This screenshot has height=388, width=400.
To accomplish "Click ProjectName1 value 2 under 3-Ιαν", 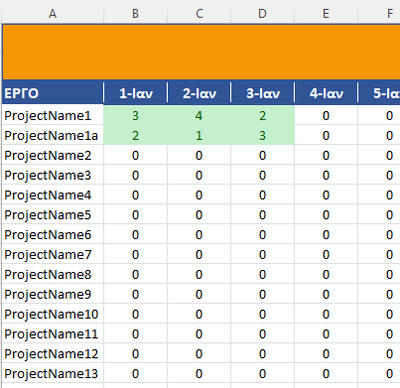I will 263,115.
